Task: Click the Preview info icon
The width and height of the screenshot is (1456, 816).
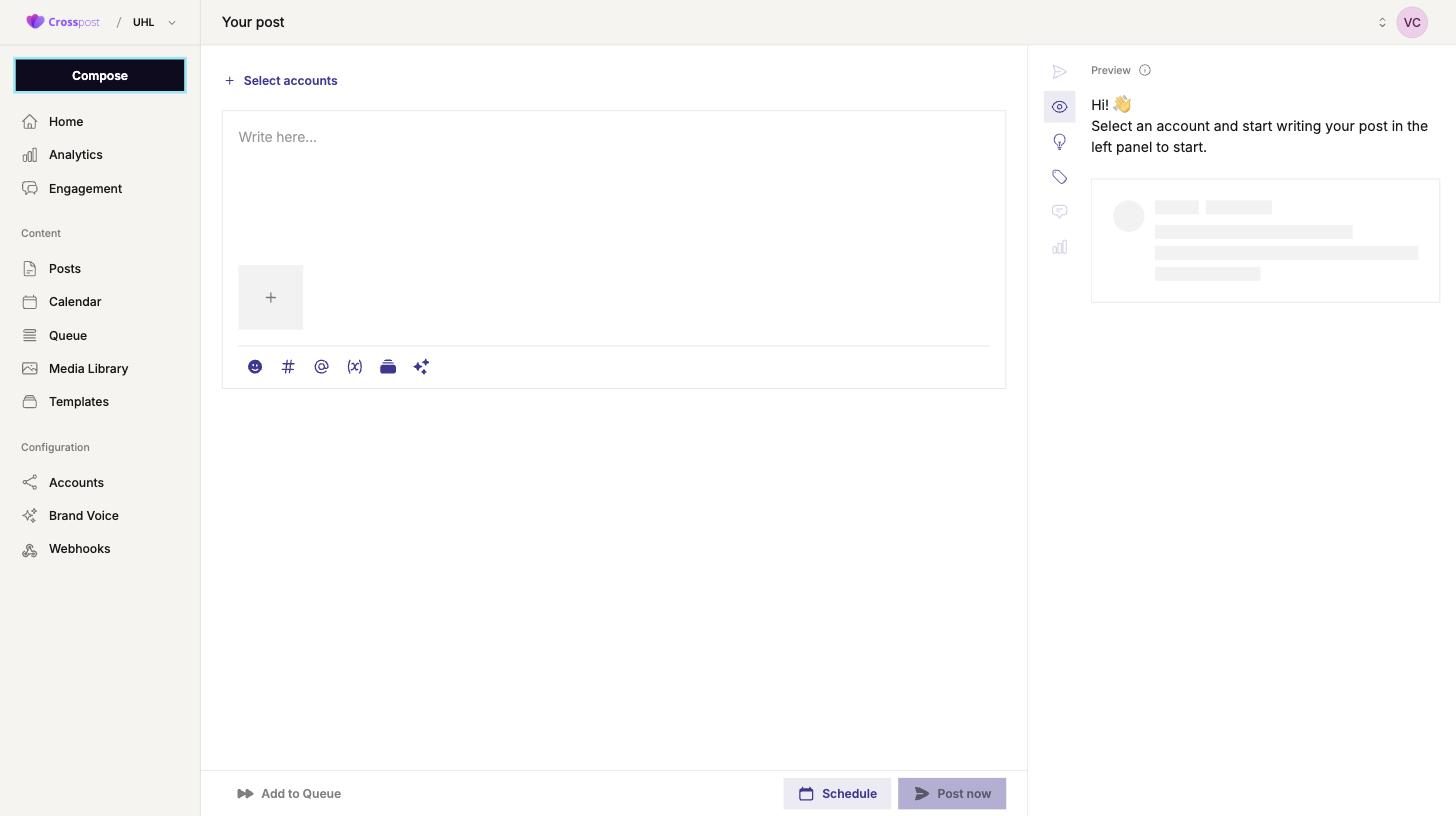Action: 1145,70
